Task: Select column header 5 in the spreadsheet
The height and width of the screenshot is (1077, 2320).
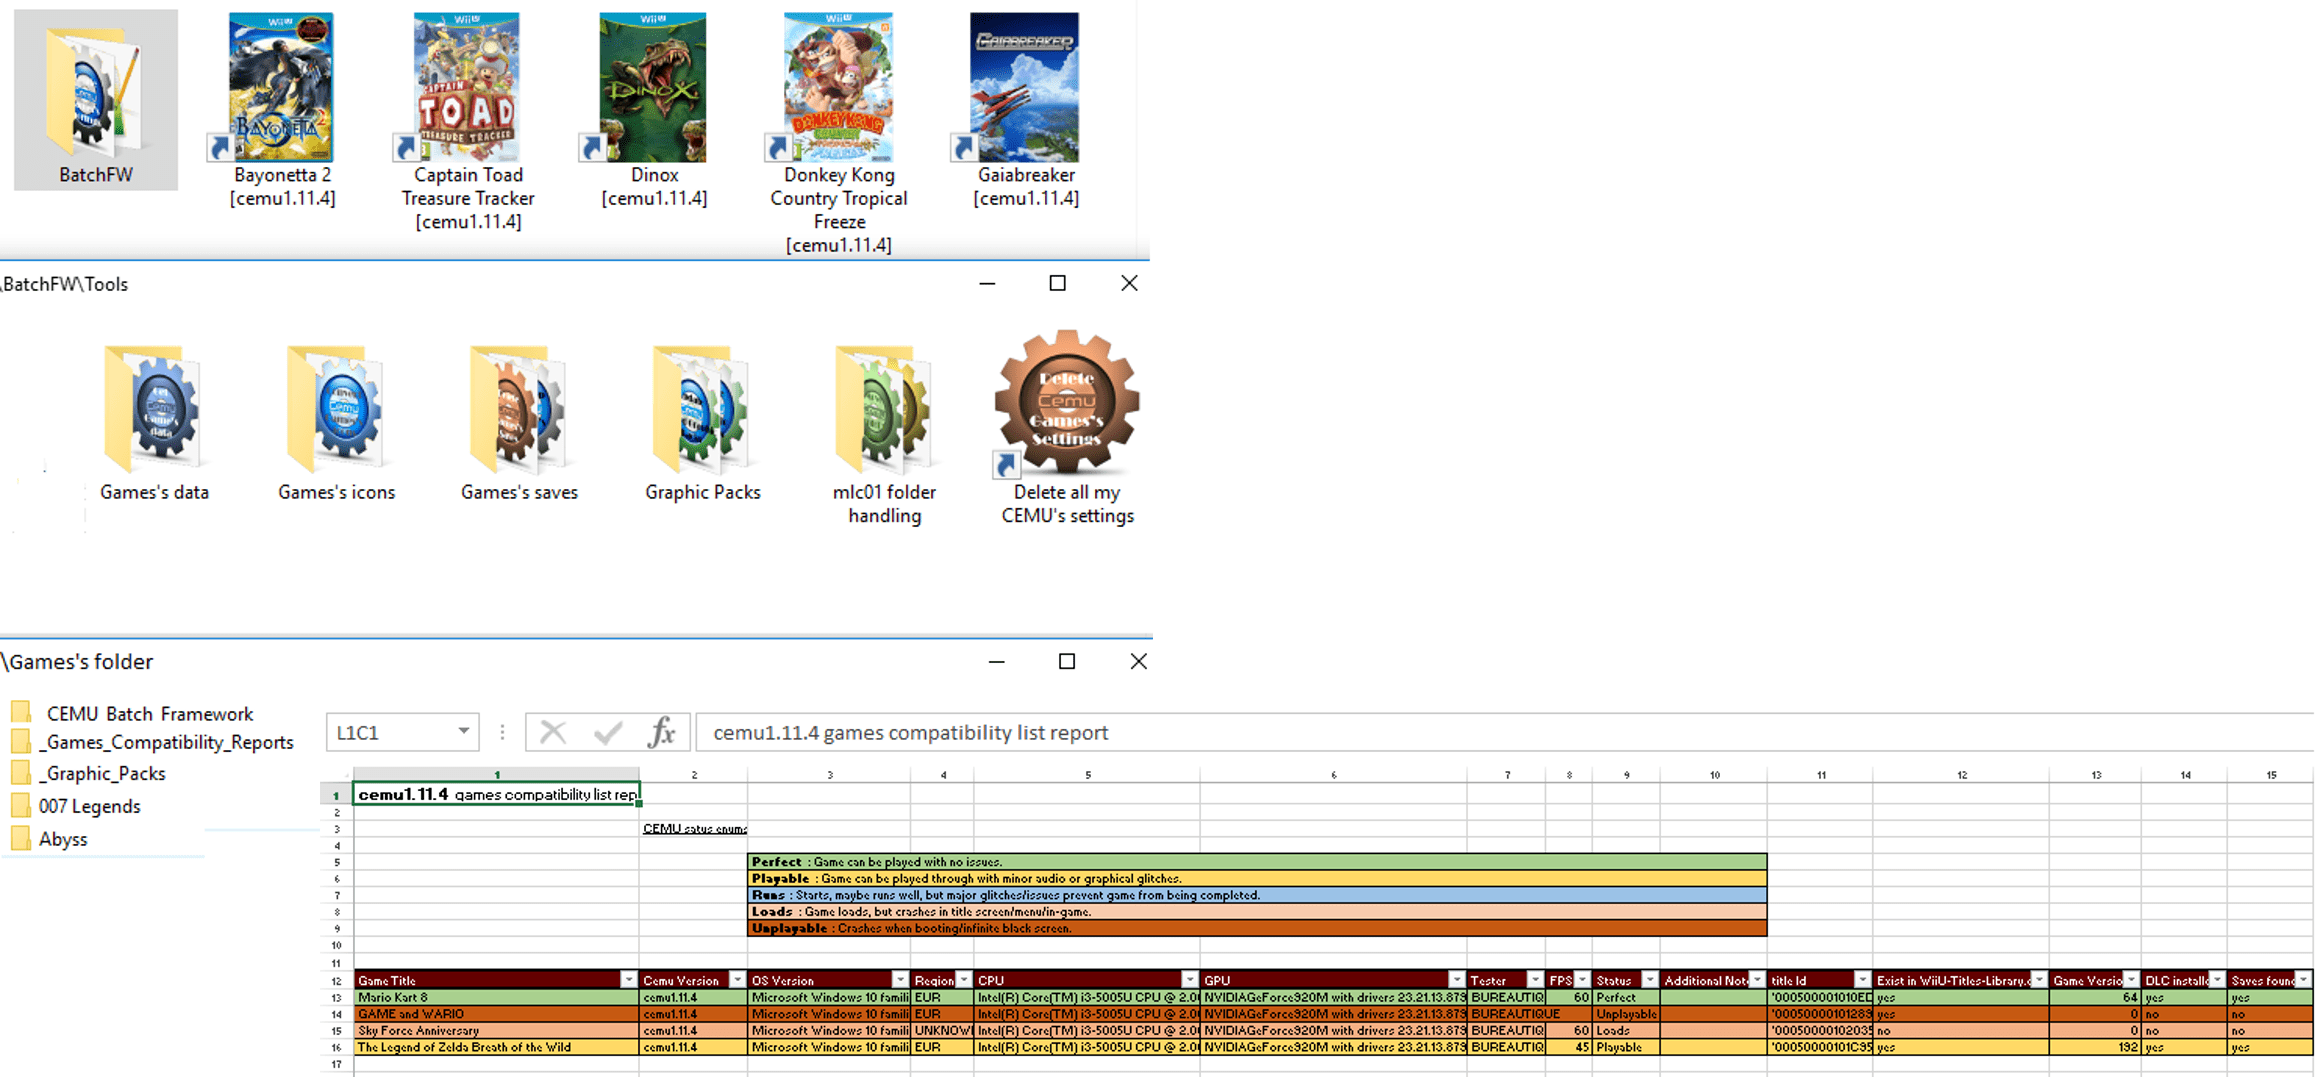Action: [1087, 775]
